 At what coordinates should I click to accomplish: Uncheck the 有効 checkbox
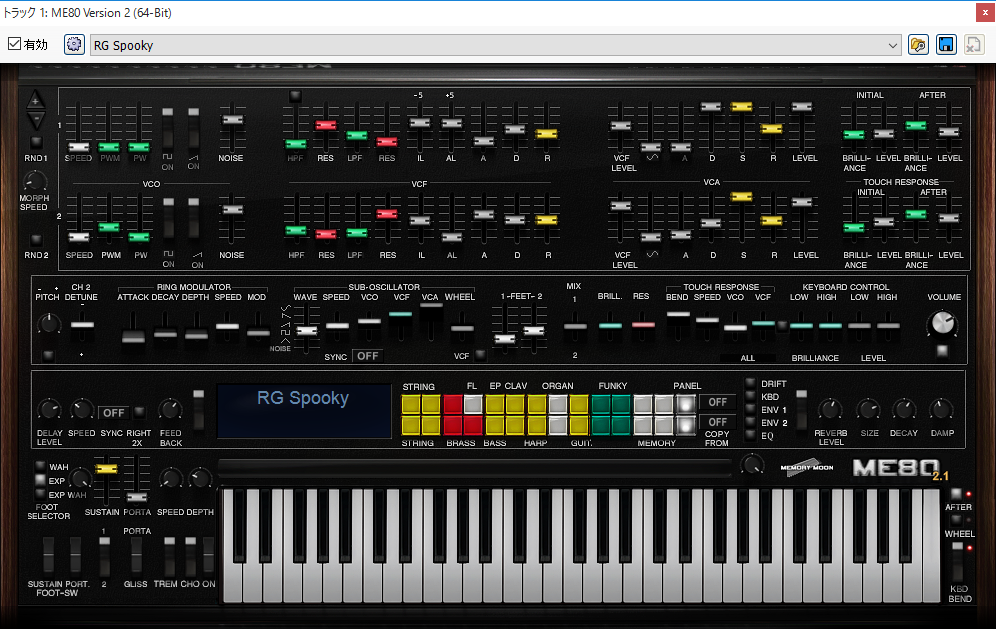14,44
